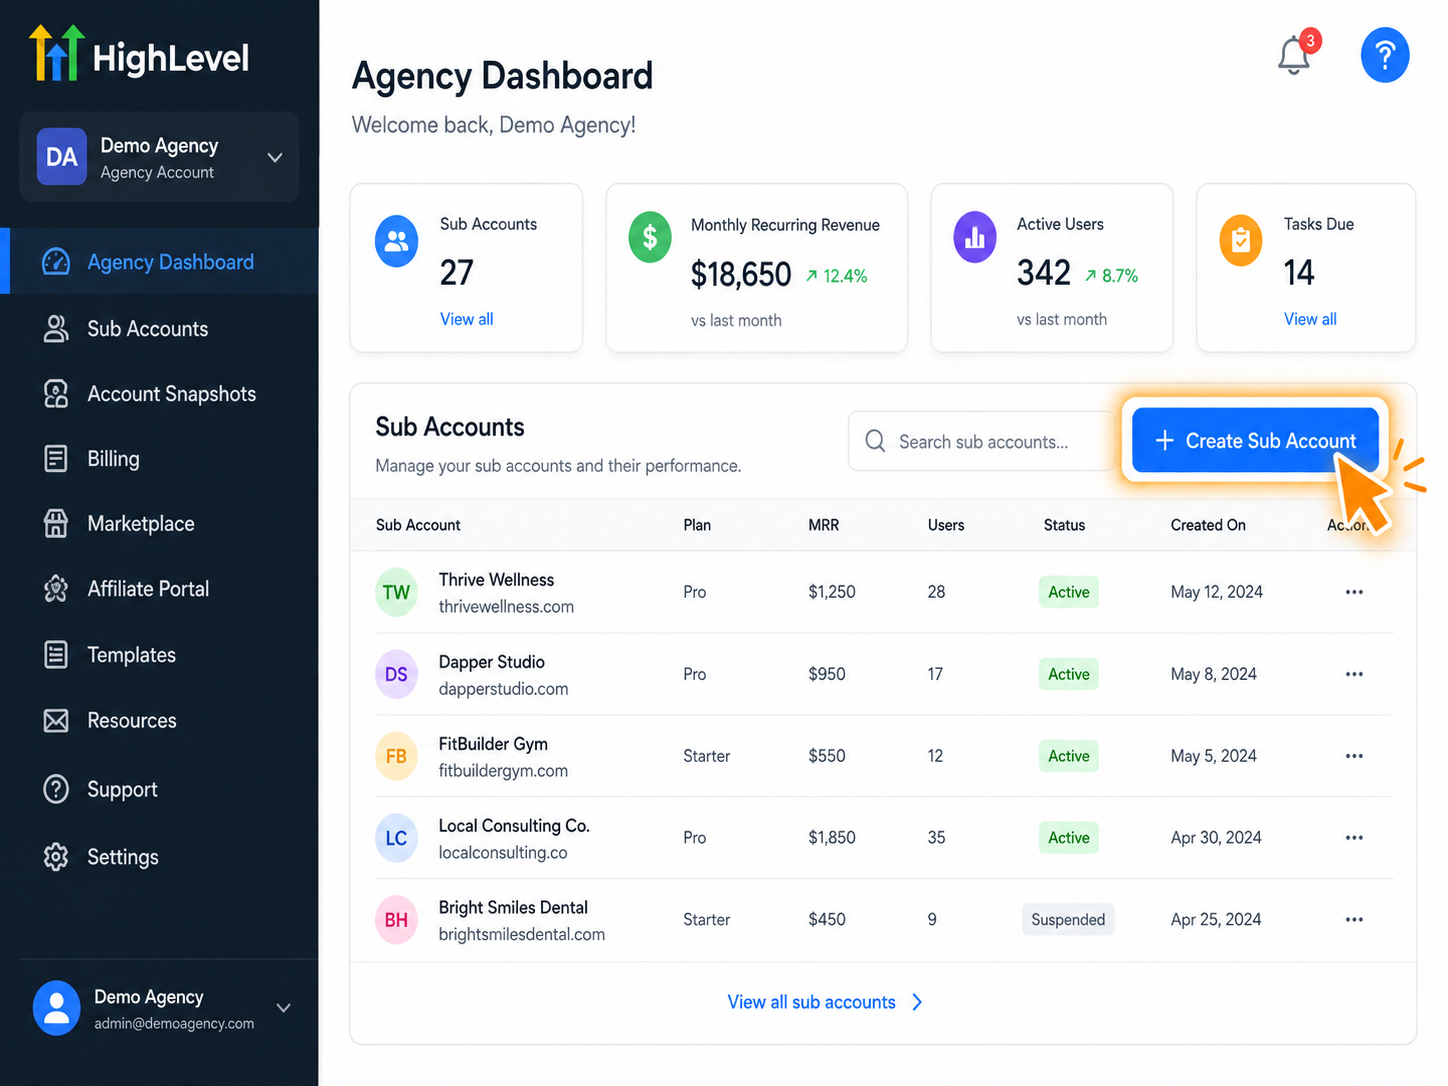Click View all on Tasks Due card
The width and height of the screenshot is (1448, 1086).
click(x=1310, y=319)
